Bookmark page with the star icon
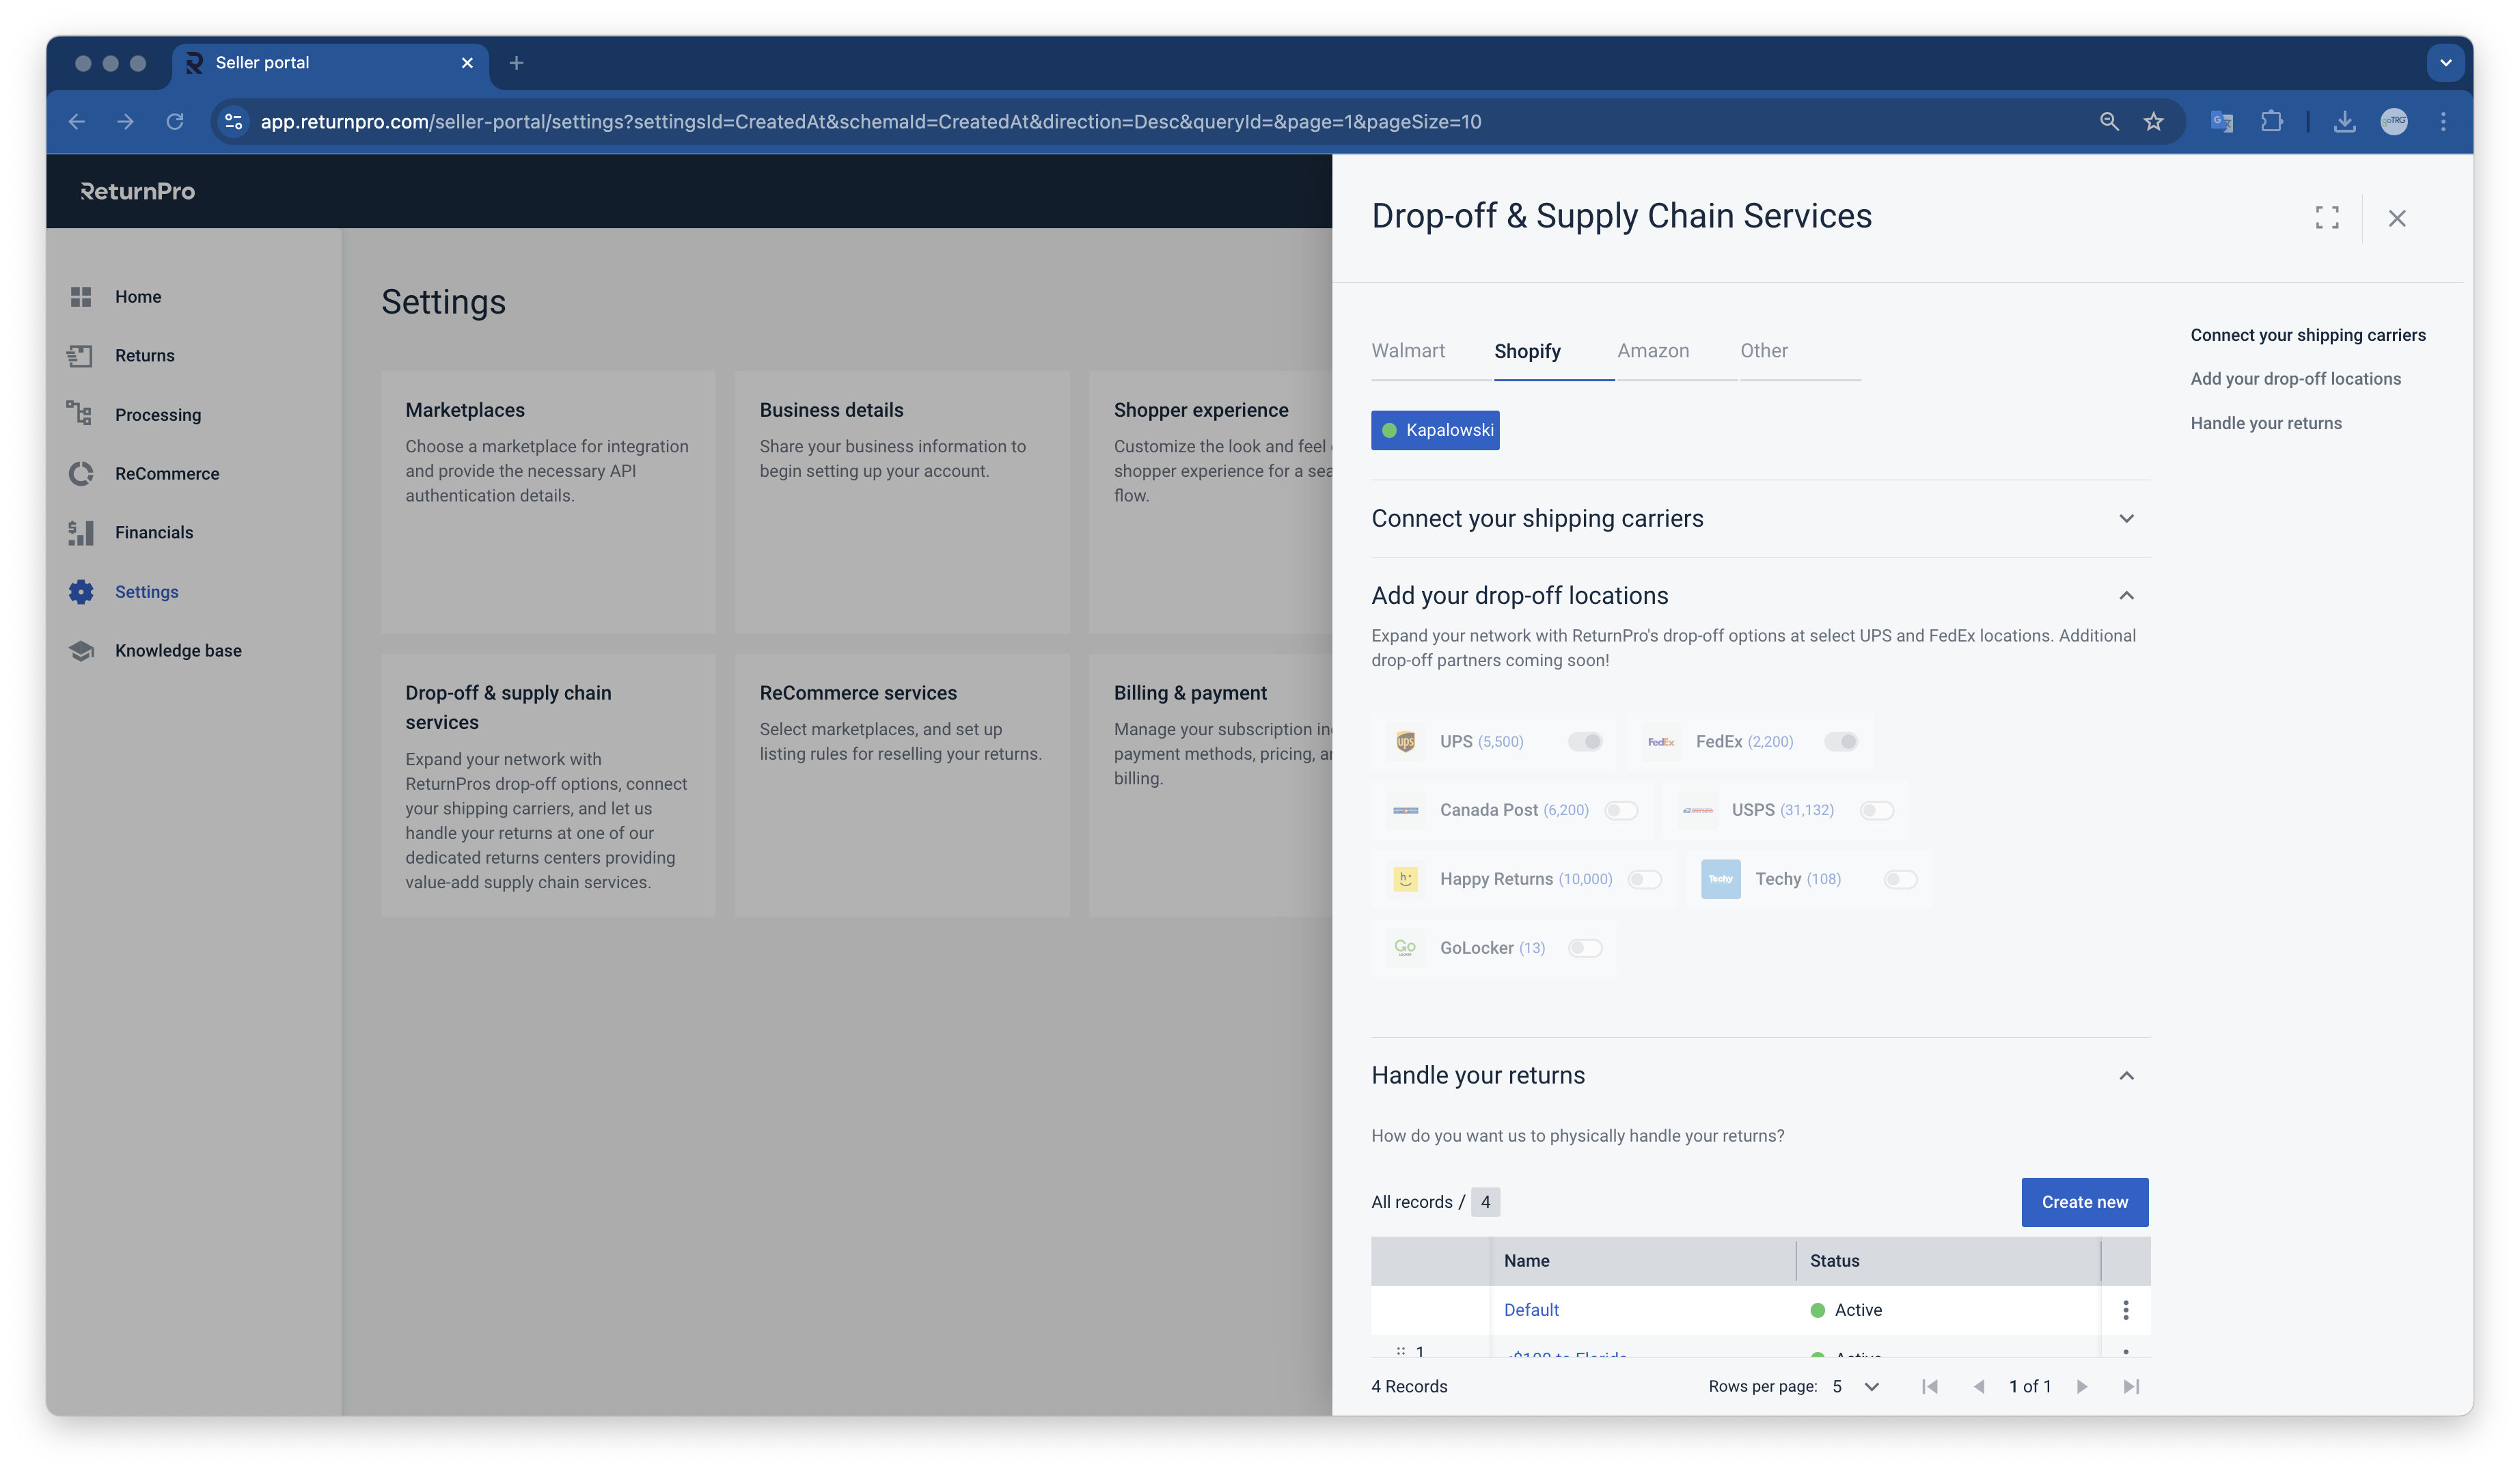Screen dimensions: 2520x1473 coord(2153,121)
